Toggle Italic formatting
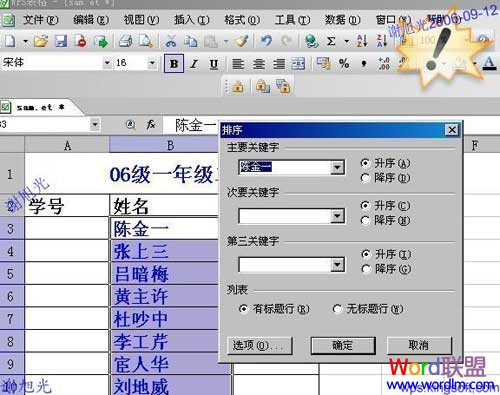Image resolution: width=500 pixels, height=395 pixels. [194, 64]
